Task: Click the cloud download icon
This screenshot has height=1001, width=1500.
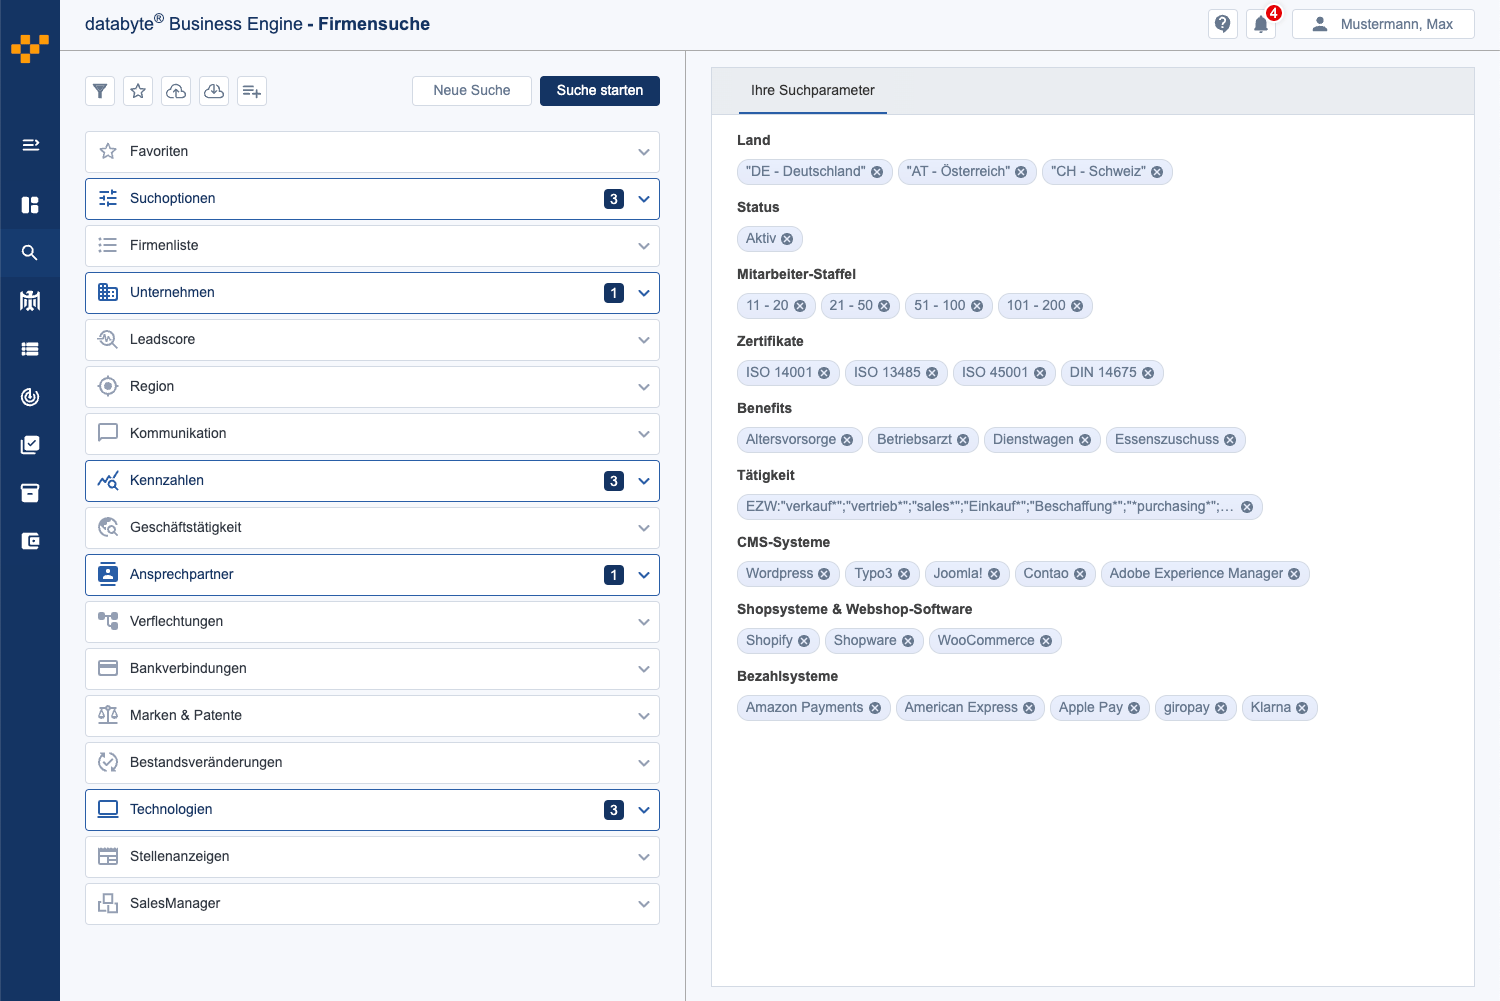Action: tap(214, 90)
